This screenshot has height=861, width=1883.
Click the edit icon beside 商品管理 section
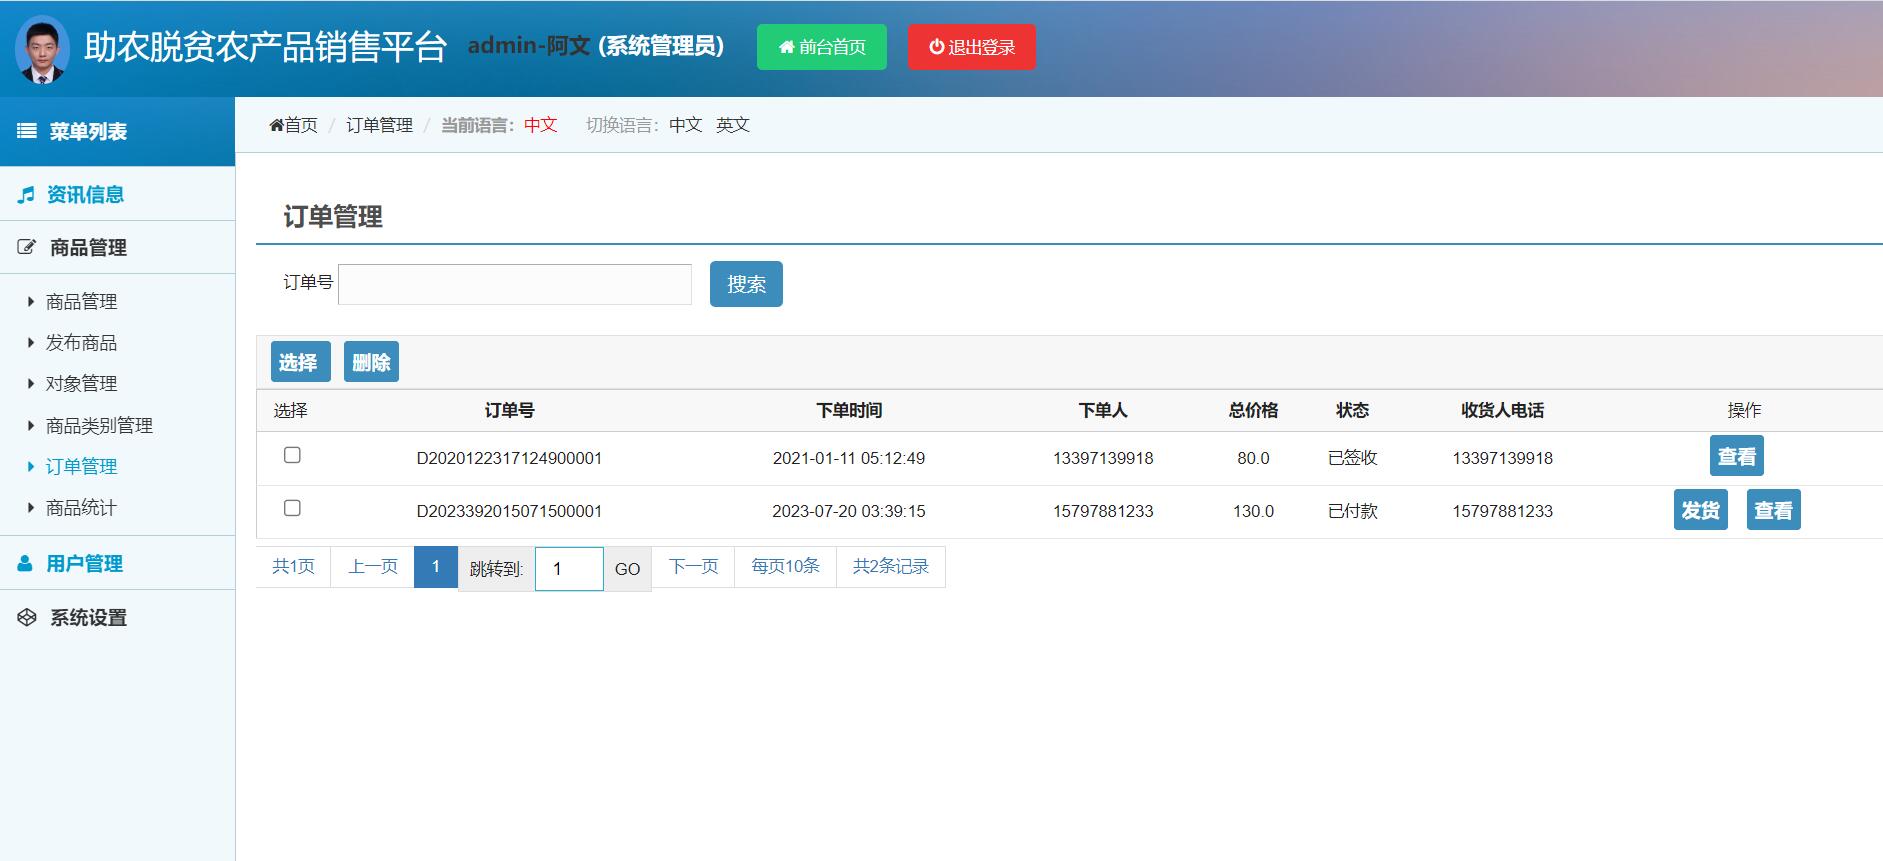(27, 247)
